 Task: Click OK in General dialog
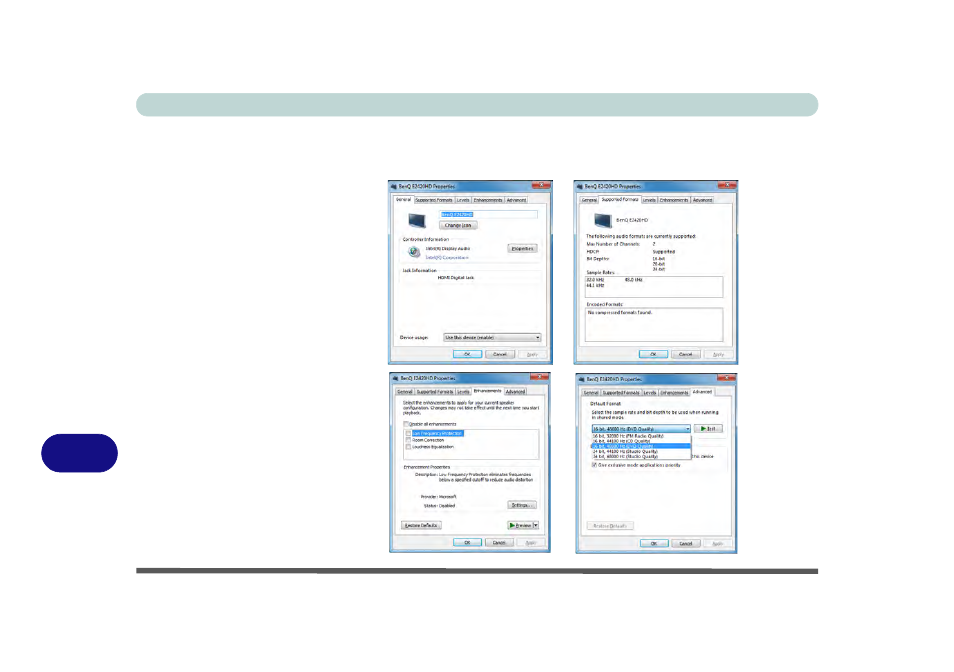tap(467, 355)
